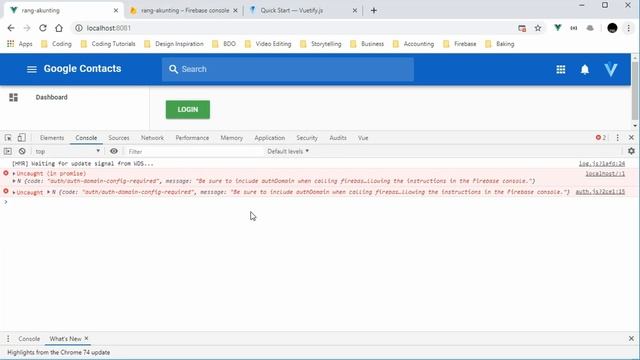Bookmark page with star icon
640x360 pixels.
tap(538, 28)
